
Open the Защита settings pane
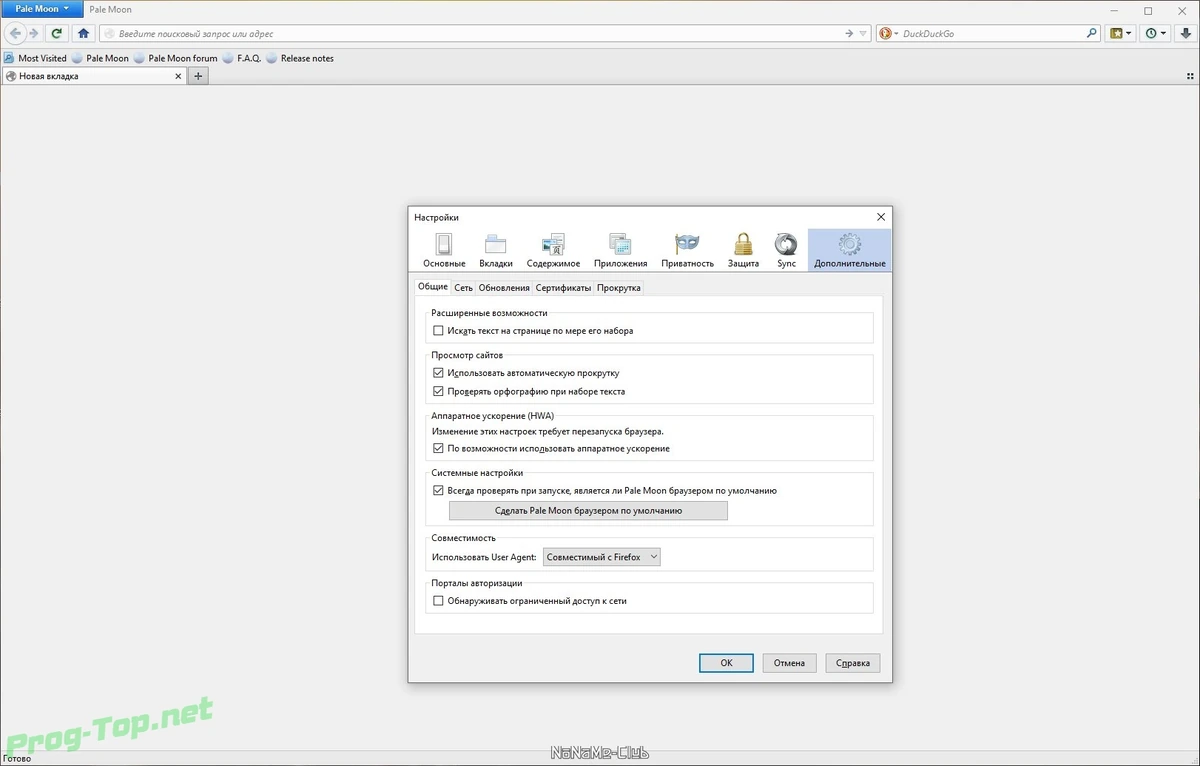point(743,251)
